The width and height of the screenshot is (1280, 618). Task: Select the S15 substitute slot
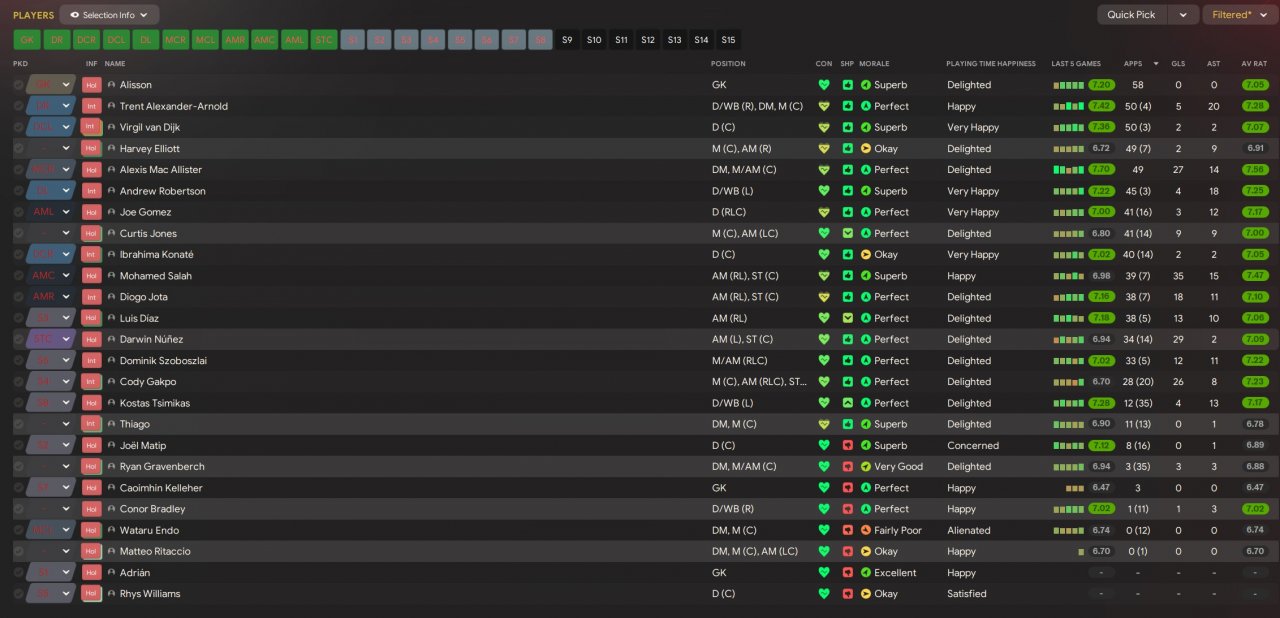[728, 40]
